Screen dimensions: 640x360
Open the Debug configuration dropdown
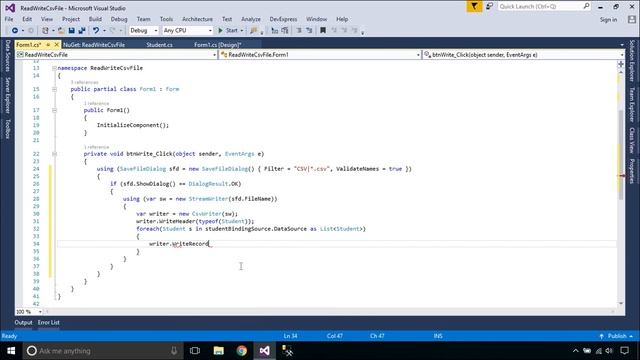pos(144,31)
